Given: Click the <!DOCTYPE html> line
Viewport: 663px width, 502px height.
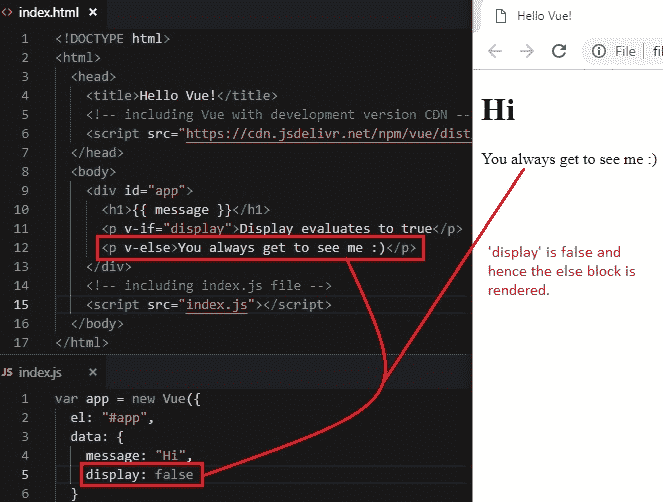Looking at the screenshot, I should coord(112,39).
